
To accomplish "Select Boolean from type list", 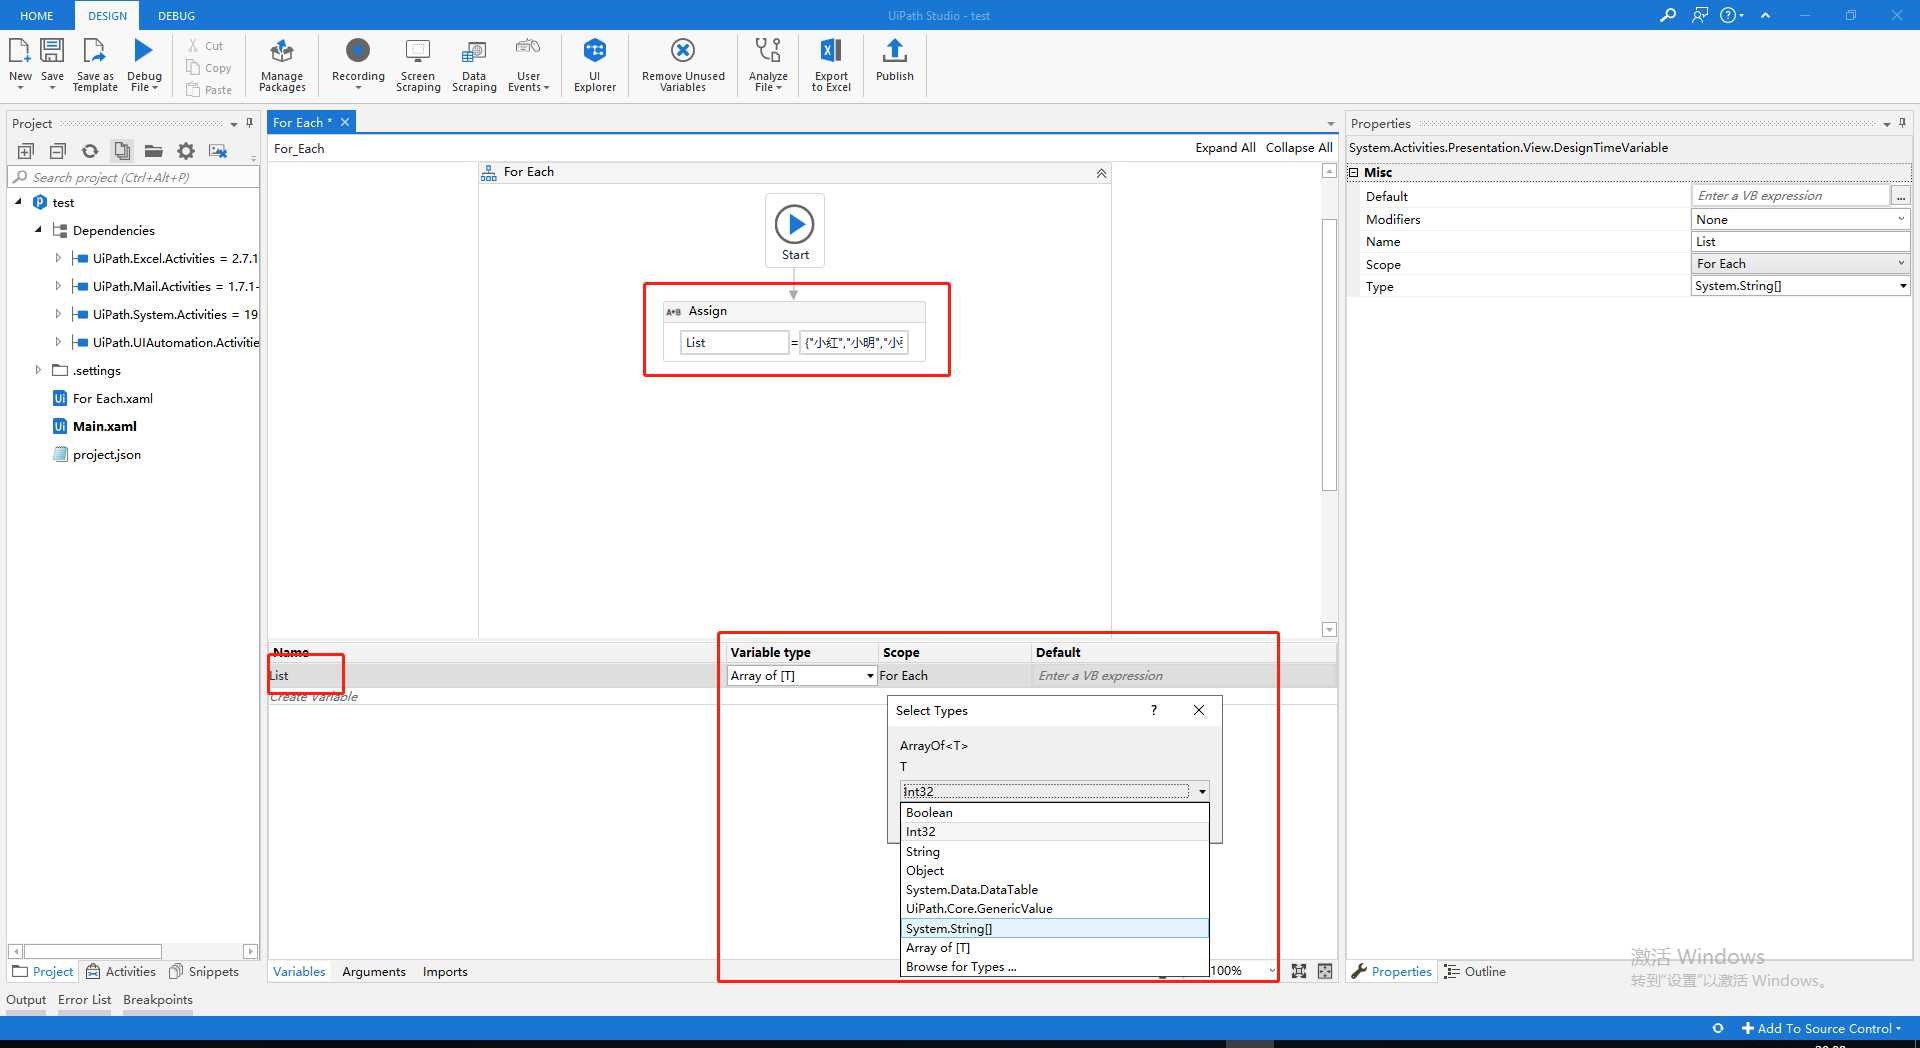I will click(x=1055, y=812).
